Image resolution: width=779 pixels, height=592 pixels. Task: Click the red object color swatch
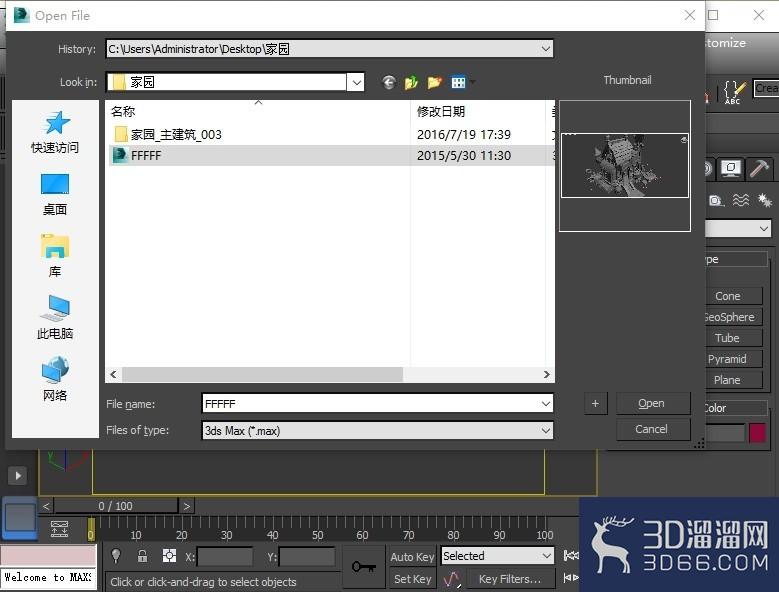tap(757, 433)
